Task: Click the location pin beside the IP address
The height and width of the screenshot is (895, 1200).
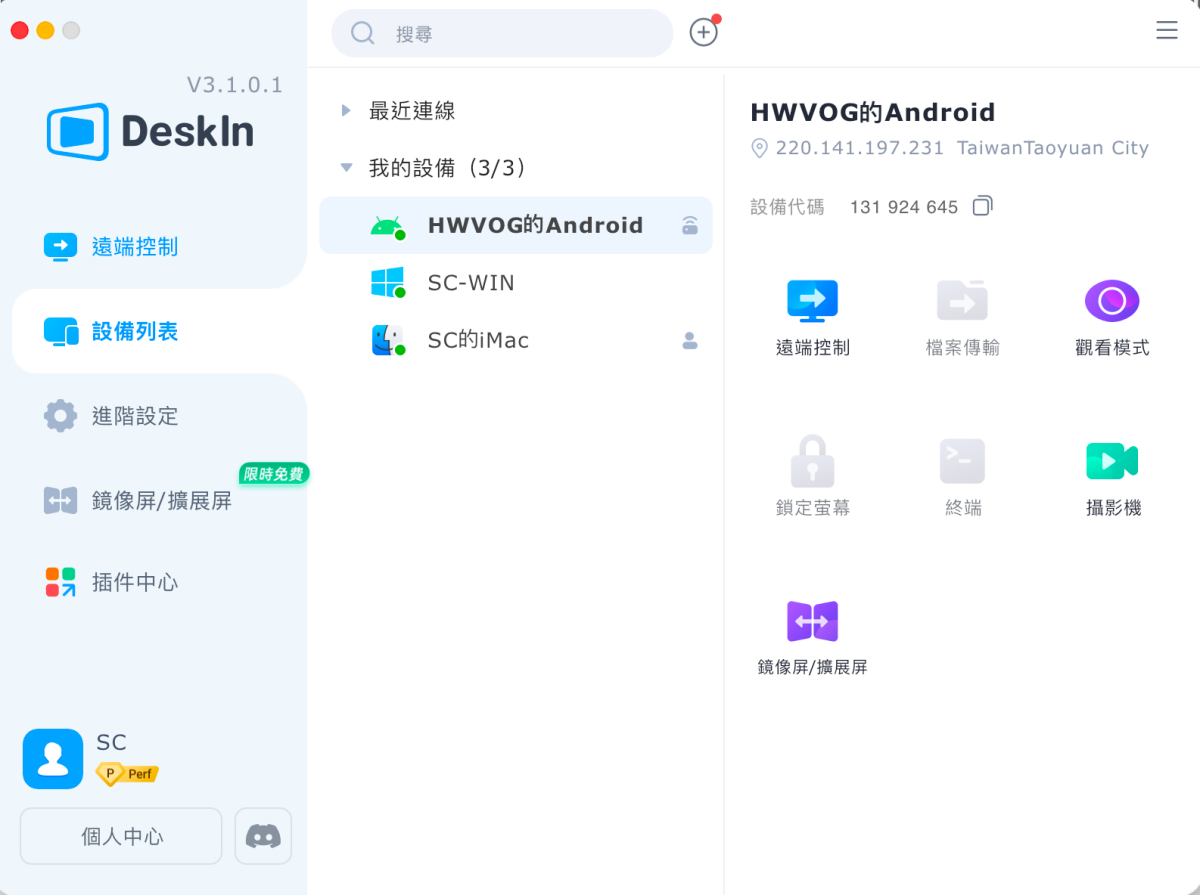Action: point(759,148)
